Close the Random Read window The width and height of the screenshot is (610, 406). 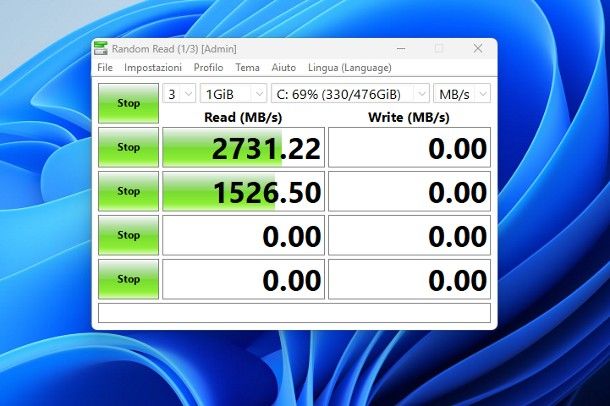[x=478, y=49]
